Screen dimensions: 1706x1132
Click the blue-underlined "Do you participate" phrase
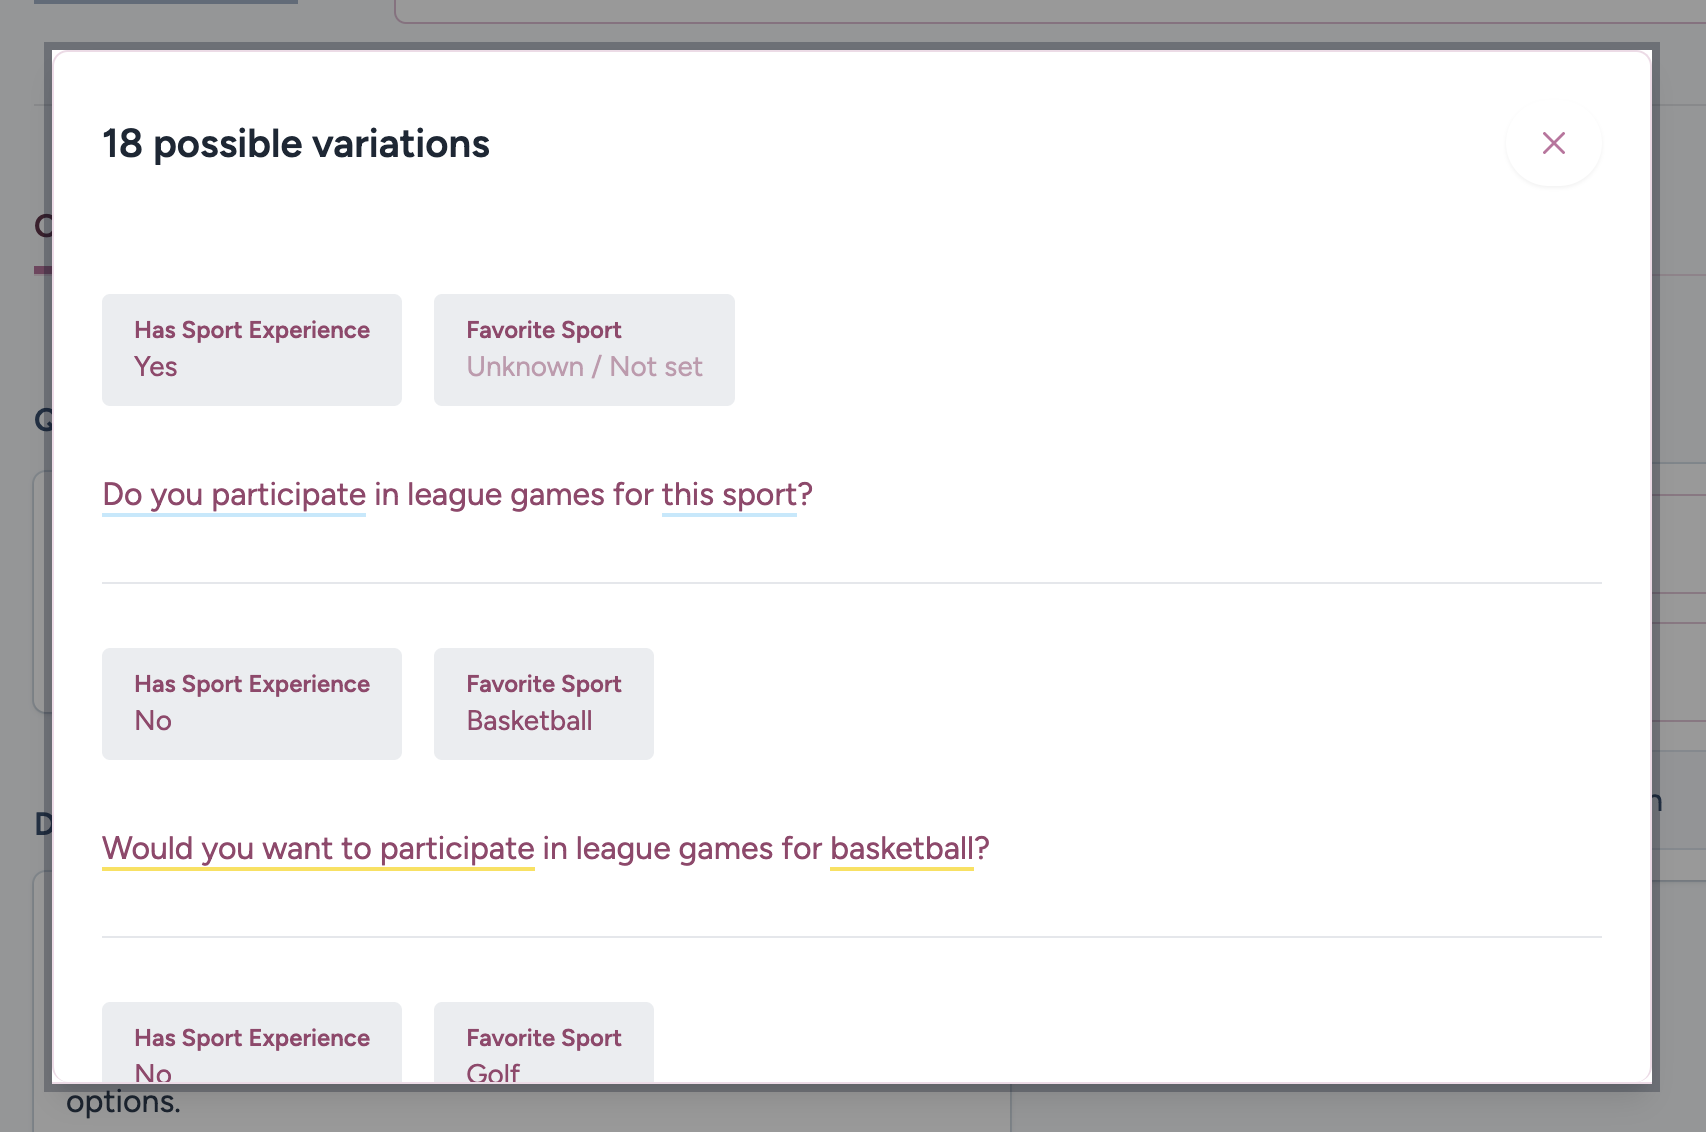[234, 494]
